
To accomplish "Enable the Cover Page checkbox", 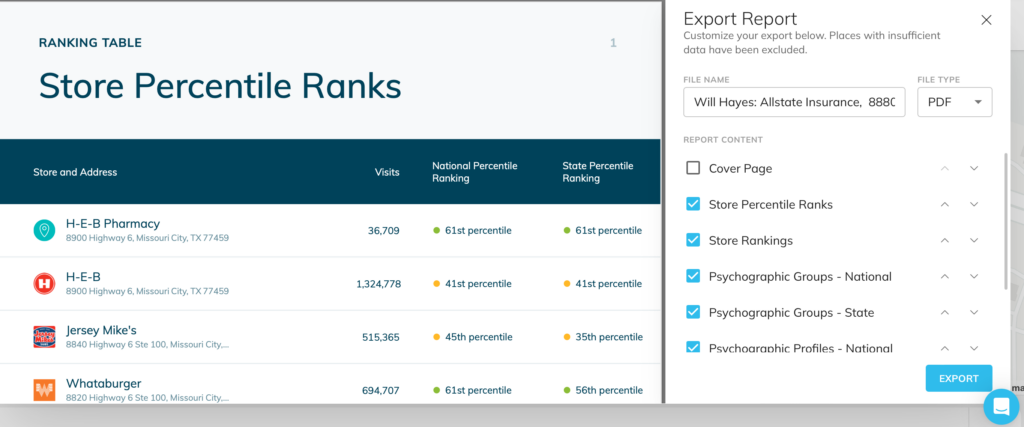I will pyautogui.click(x=693, y=168).
